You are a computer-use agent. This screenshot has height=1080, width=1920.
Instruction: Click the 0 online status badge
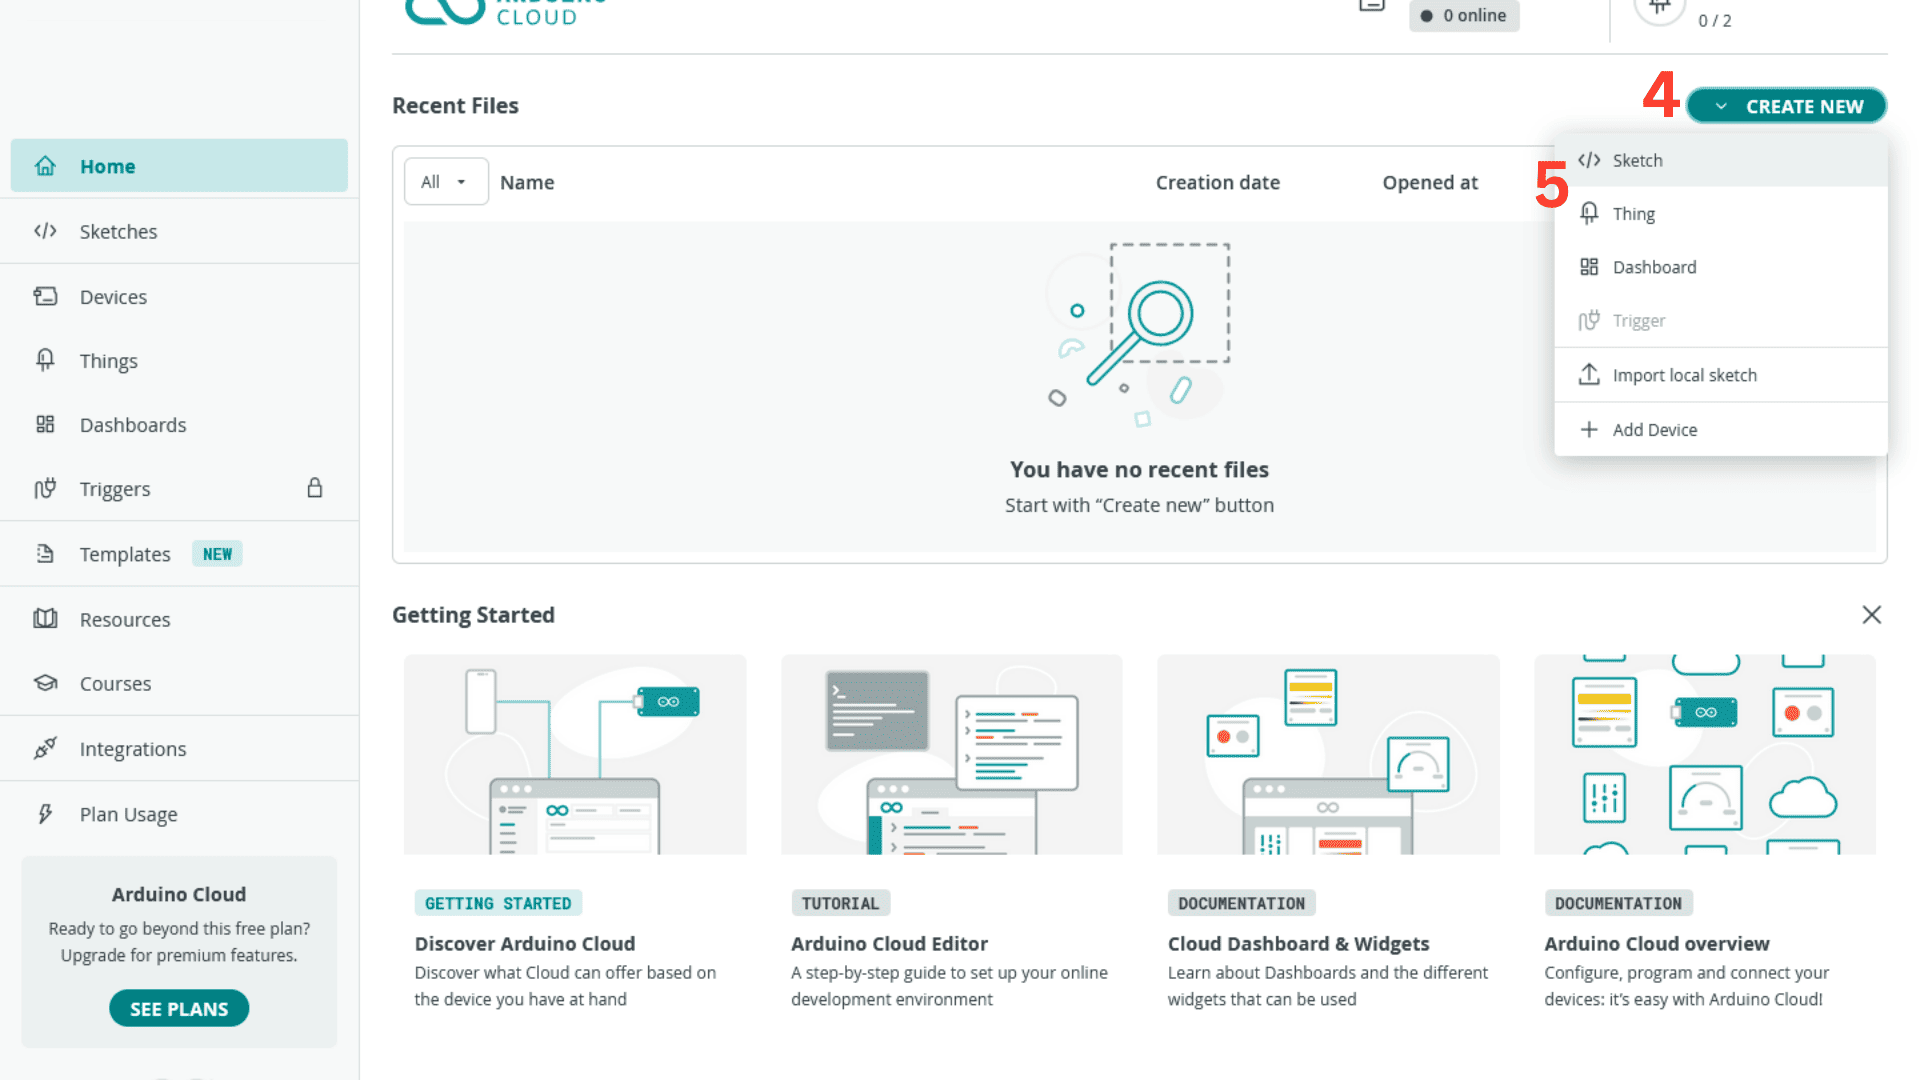coord(1464,16)
